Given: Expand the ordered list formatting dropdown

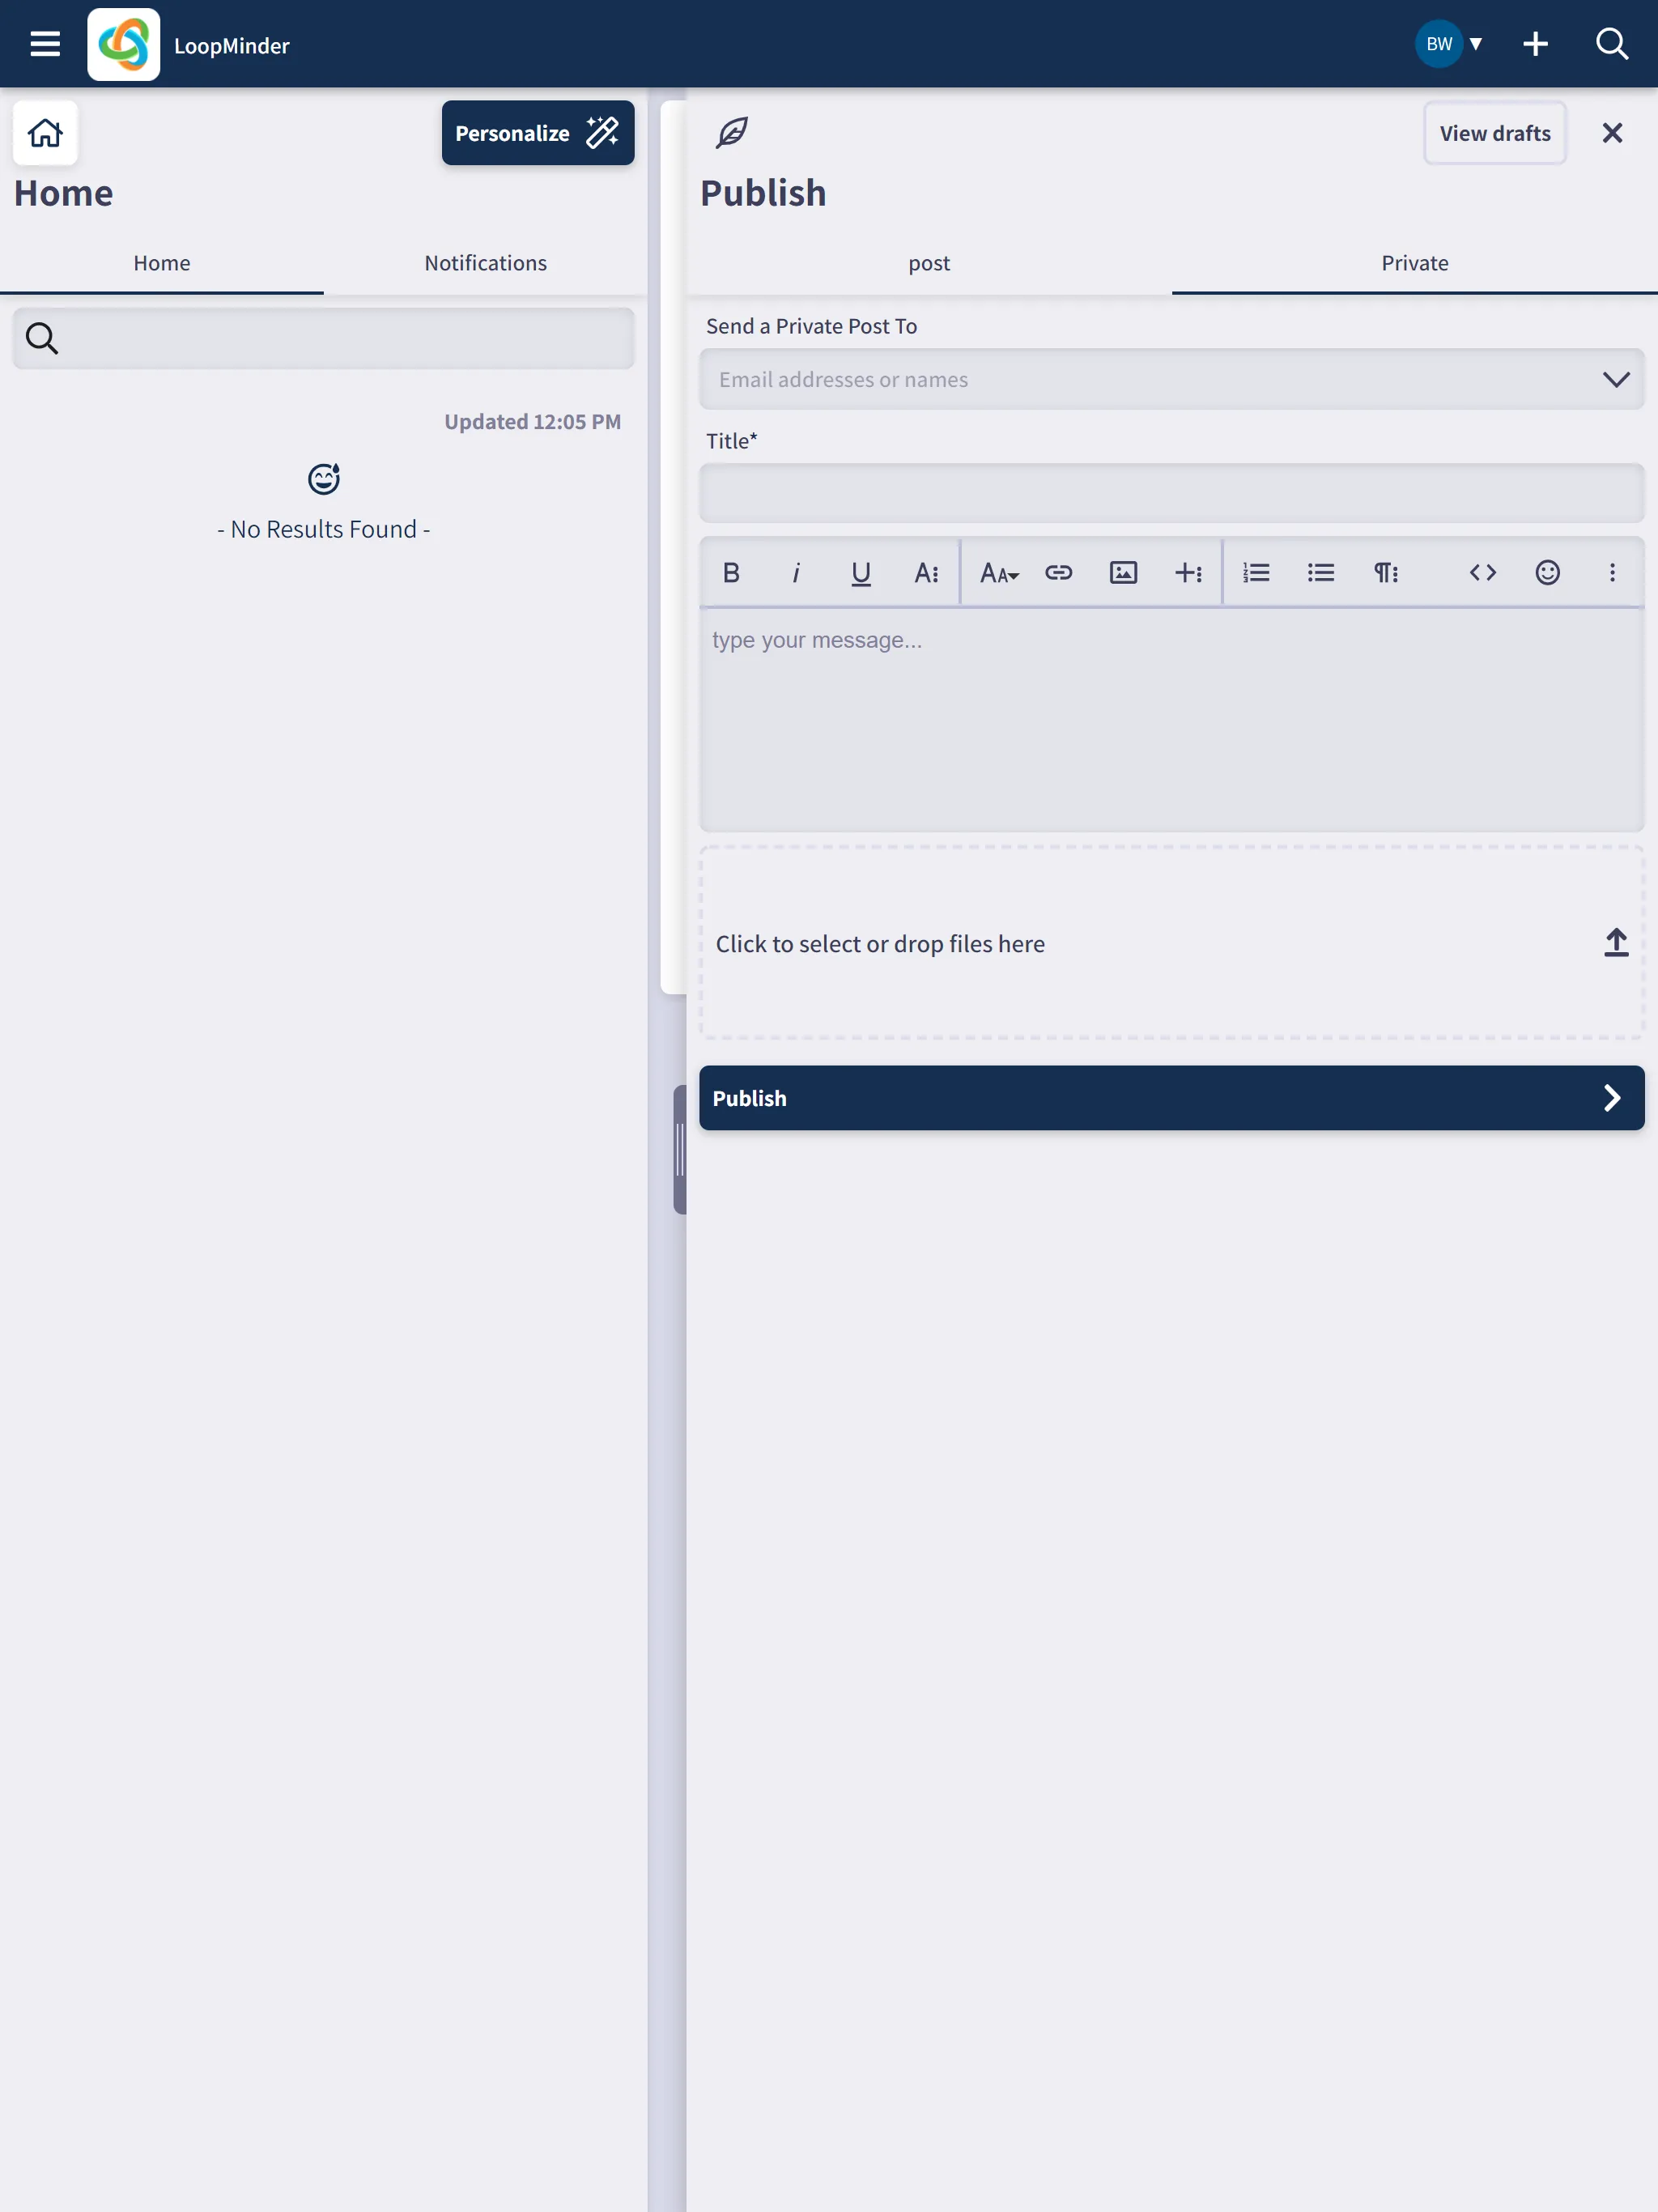Looking at the screenshot, I should point(1256,572).
